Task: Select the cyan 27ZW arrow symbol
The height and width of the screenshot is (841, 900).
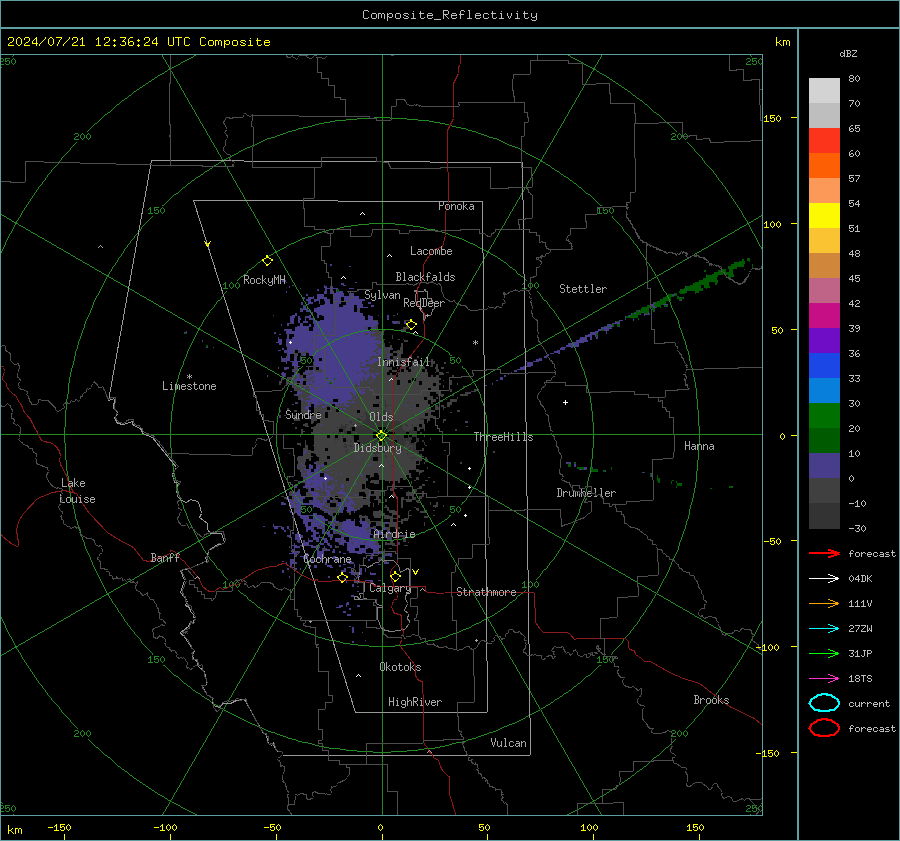Action: point(824,629)
